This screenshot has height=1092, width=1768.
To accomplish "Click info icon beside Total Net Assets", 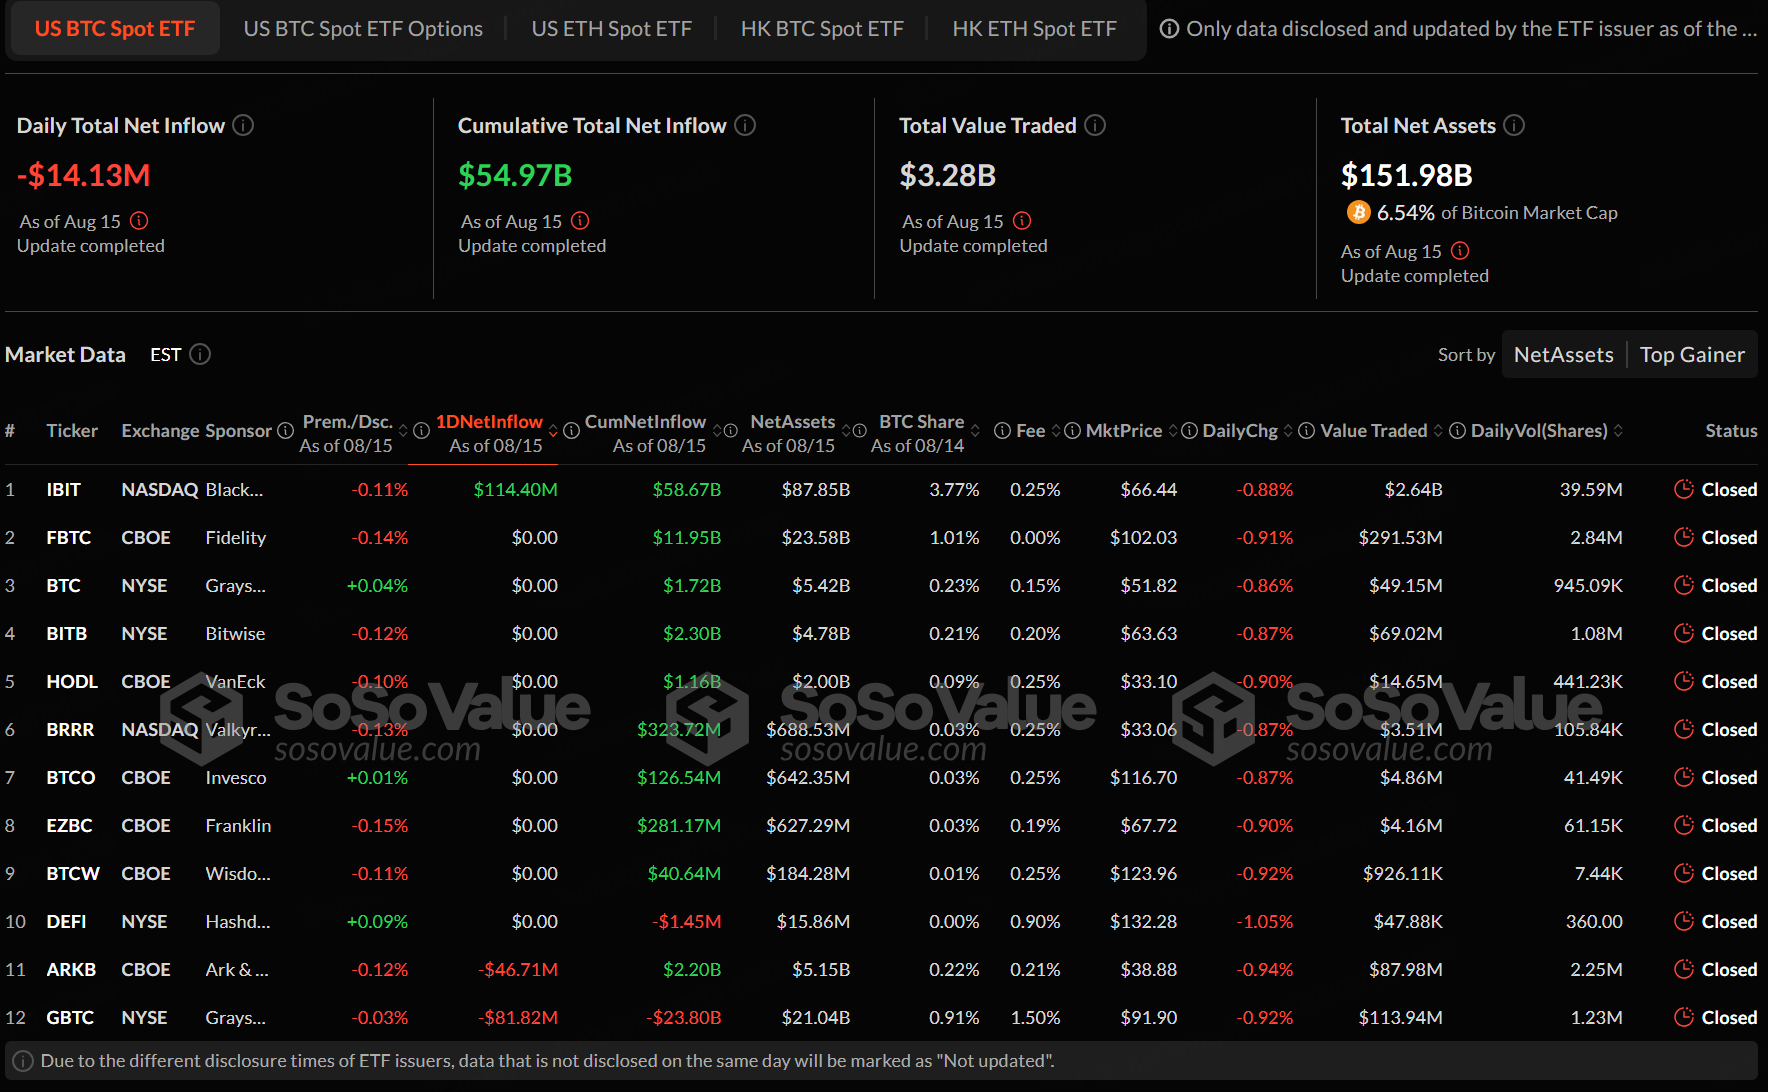I will click(x=1514, y=125).
